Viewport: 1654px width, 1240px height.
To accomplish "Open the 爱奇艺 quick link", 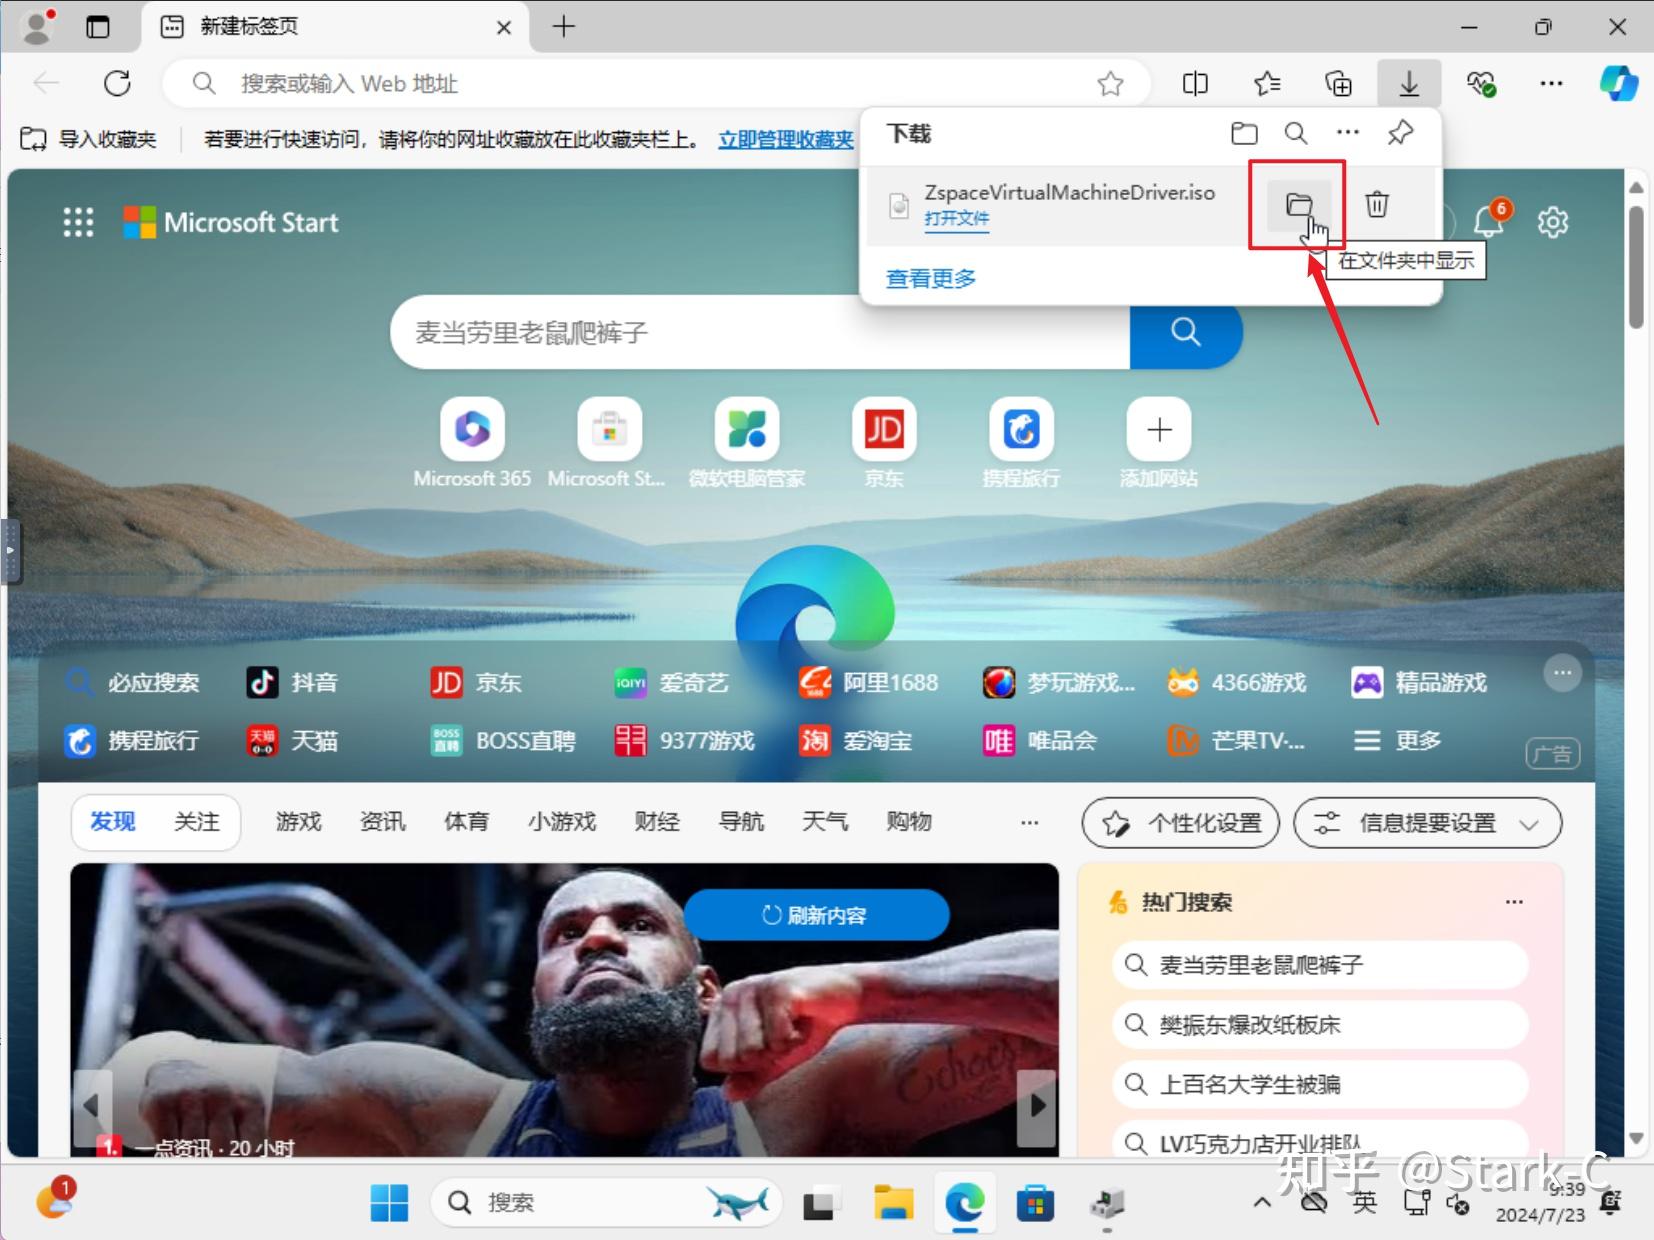I will tap(672, 683).
